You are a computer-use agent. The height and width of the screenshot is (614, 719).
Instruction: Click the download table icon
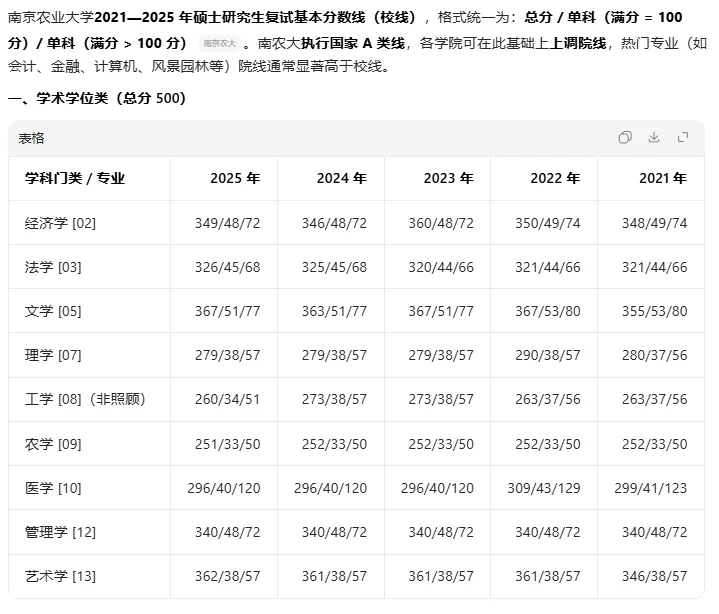(x=654, y=137)
